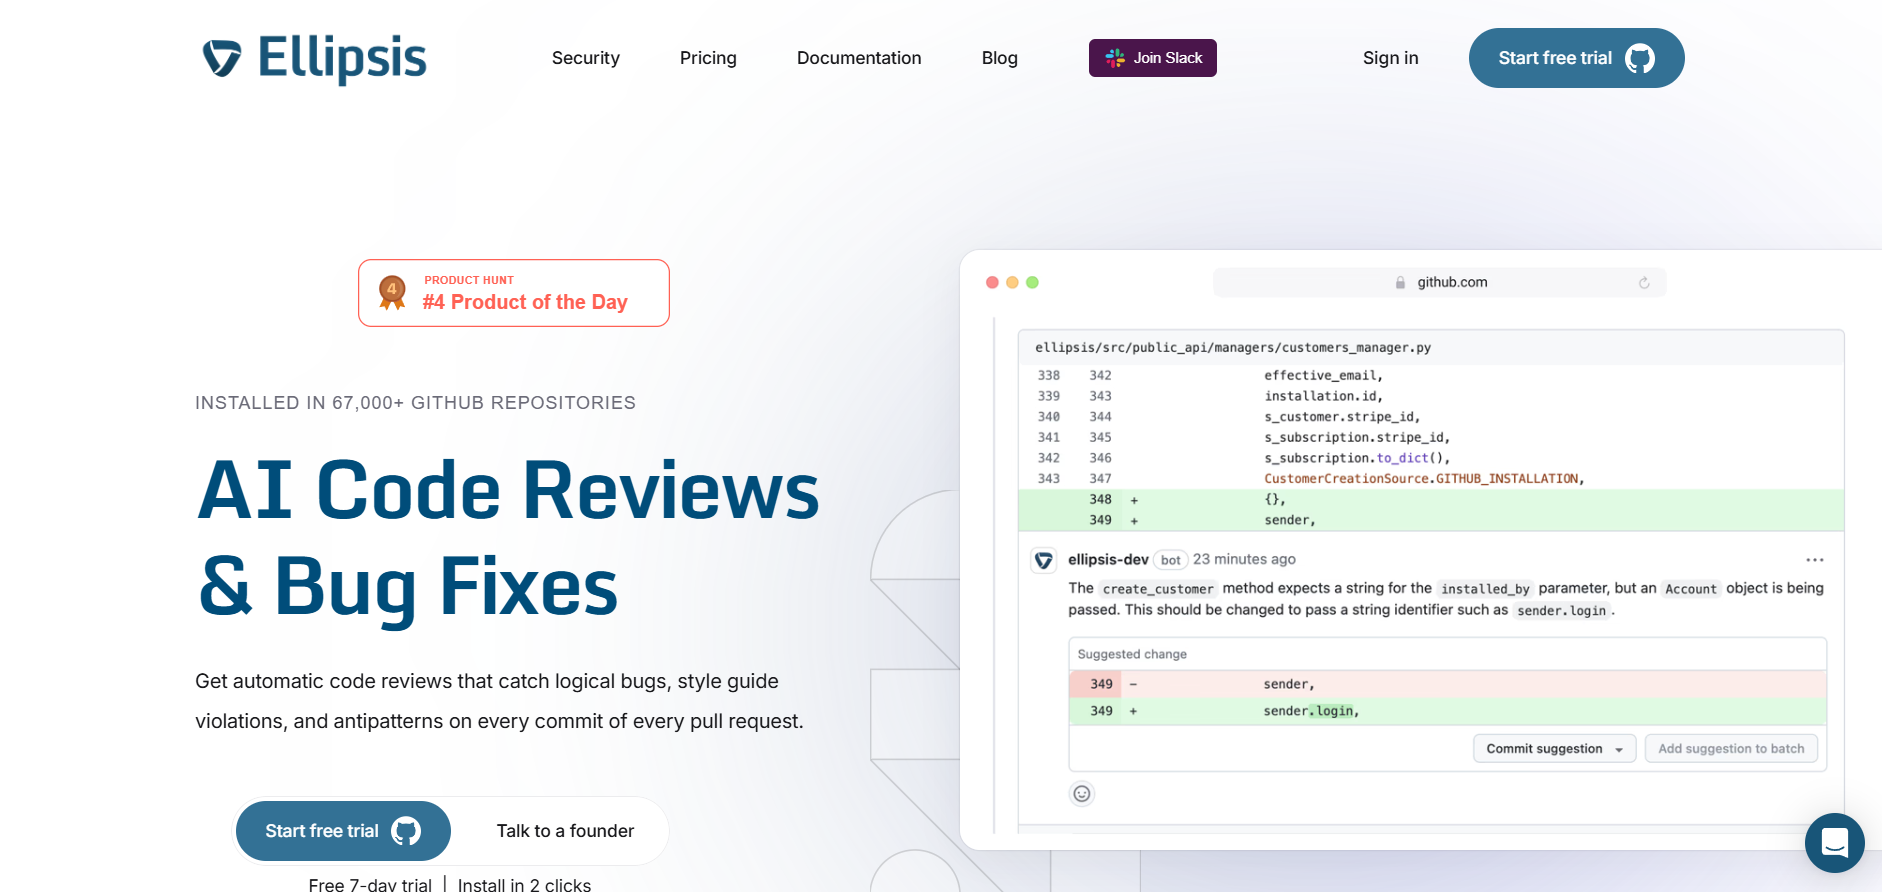
Task: Click the added 'sender.login,' suggestion line
Action: coord(1448,711)
